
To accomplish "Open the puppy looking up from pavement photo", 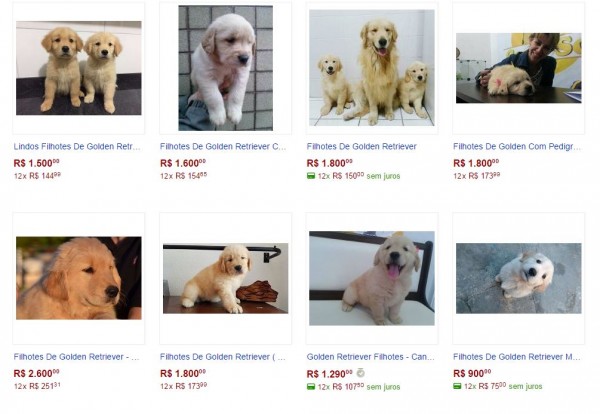I will [x=518, y=279].
